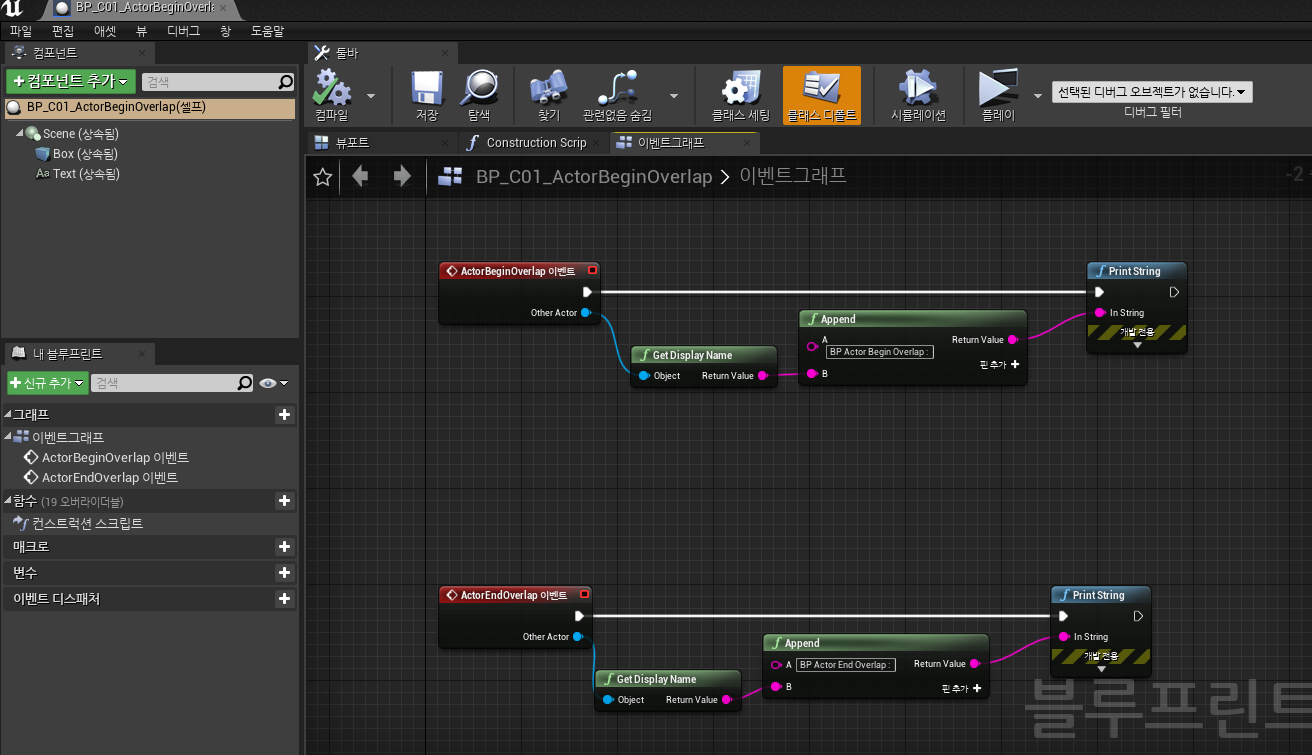Click the Add Component (컴포넌트 추가) button
This screenshot has width=1312, height=755.
[69, 81]
